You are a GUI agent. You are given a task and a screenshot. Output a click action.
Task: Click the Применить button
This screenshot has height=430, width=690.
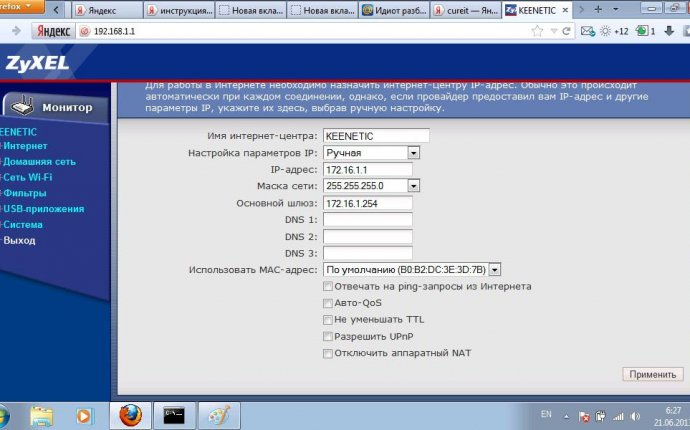(653, 374)
